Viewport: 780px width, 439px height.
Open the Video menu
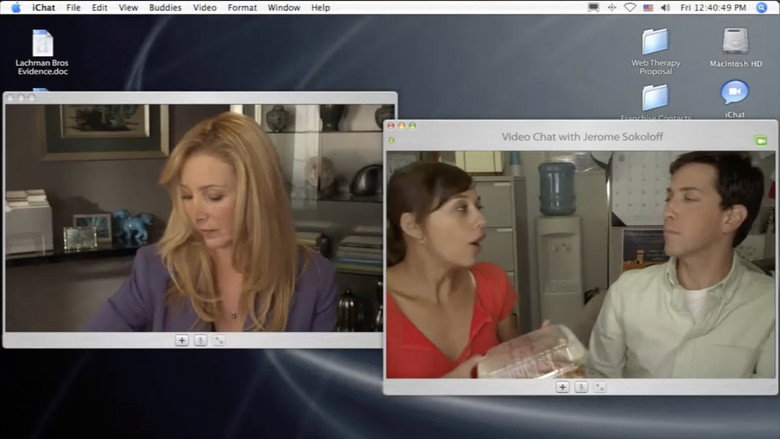(204, 7)
